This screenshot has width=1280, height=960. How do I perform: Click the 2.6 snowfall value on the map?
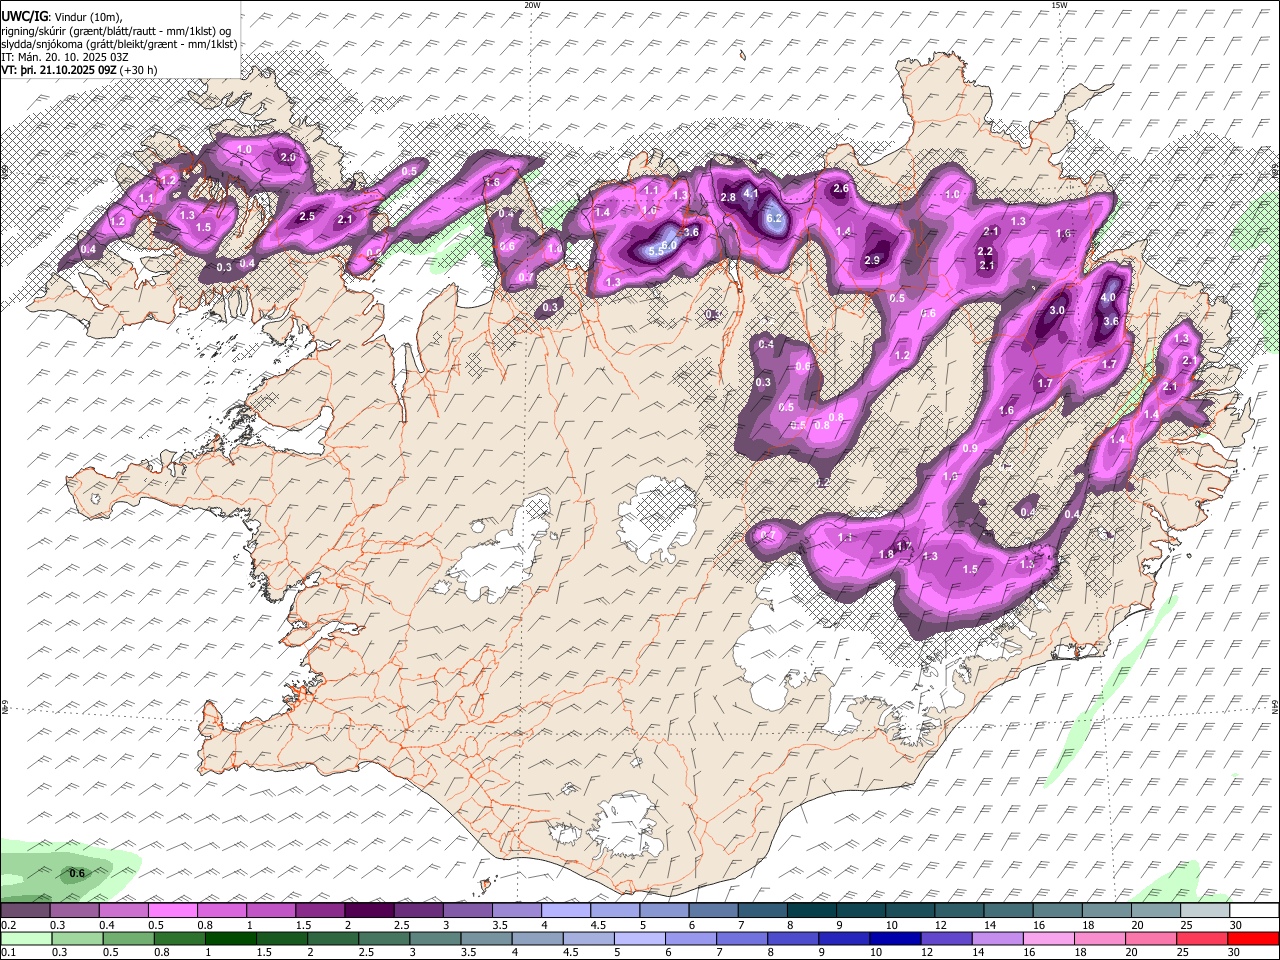click(841, 188)
